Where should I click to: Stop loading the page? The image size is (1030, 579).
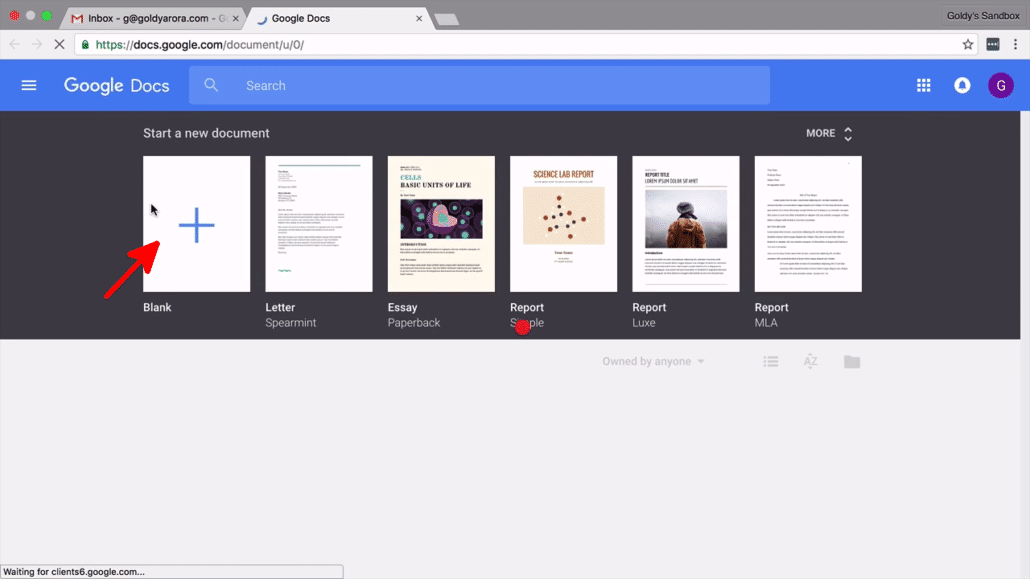(59, 45)
